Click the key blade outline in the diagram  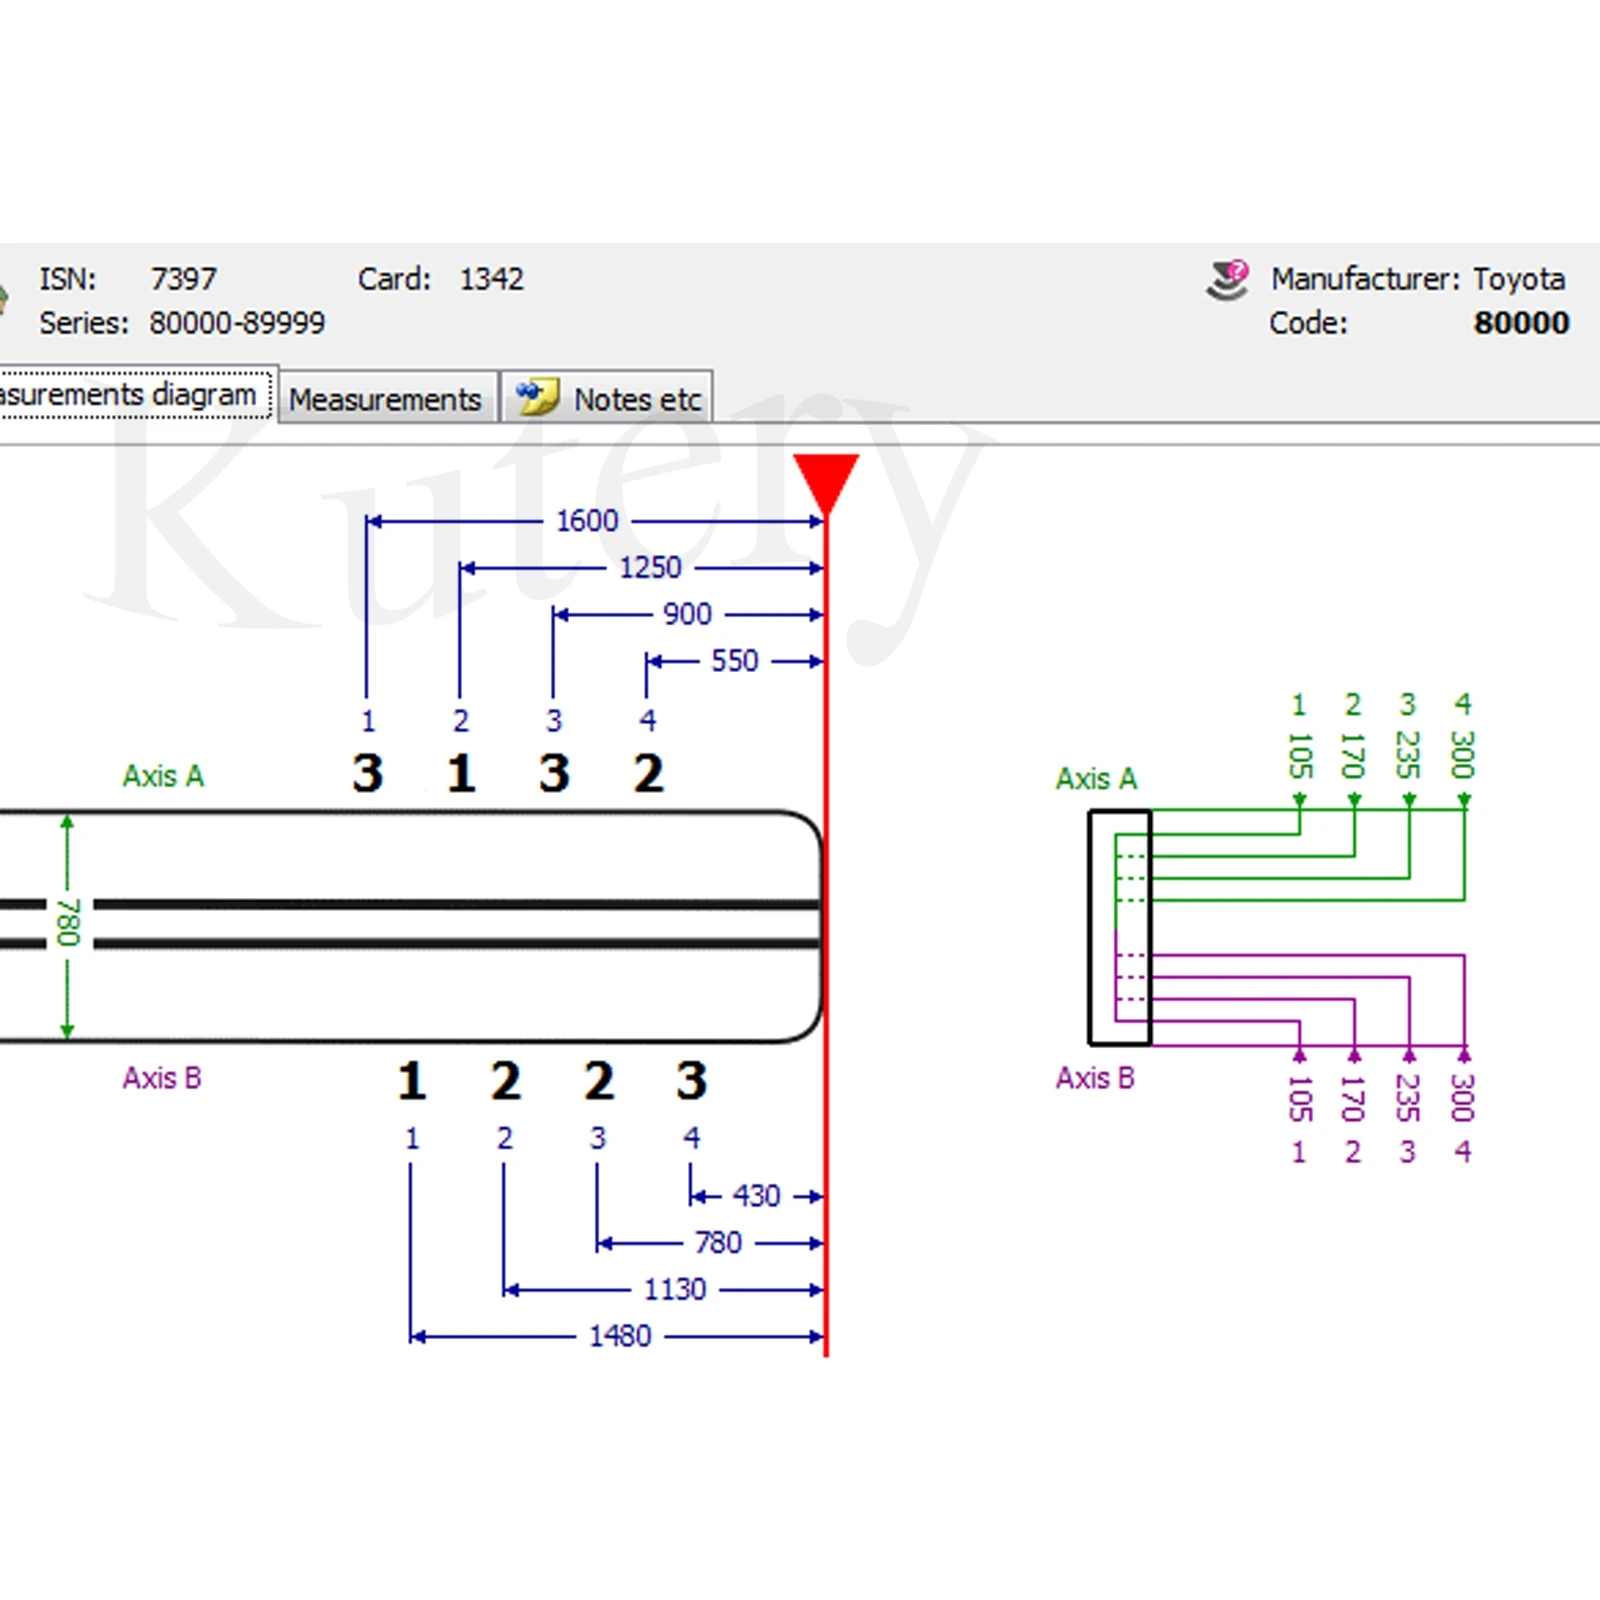410,926
